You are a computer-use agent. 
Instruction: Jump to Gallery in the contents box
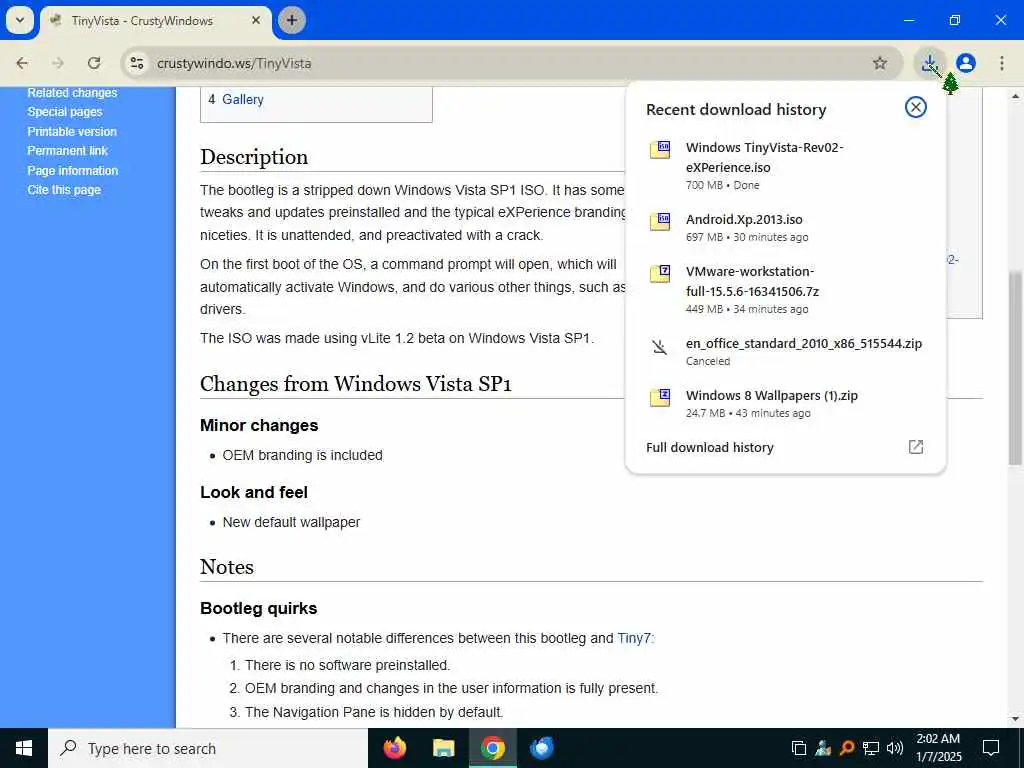pos(242,99)
